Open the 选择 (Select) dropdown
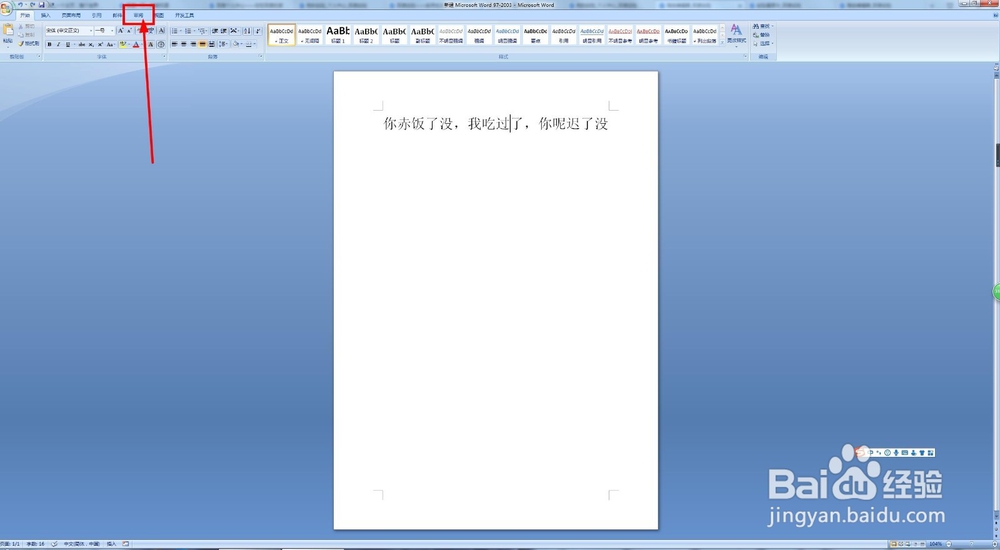 tap(762, 43)
